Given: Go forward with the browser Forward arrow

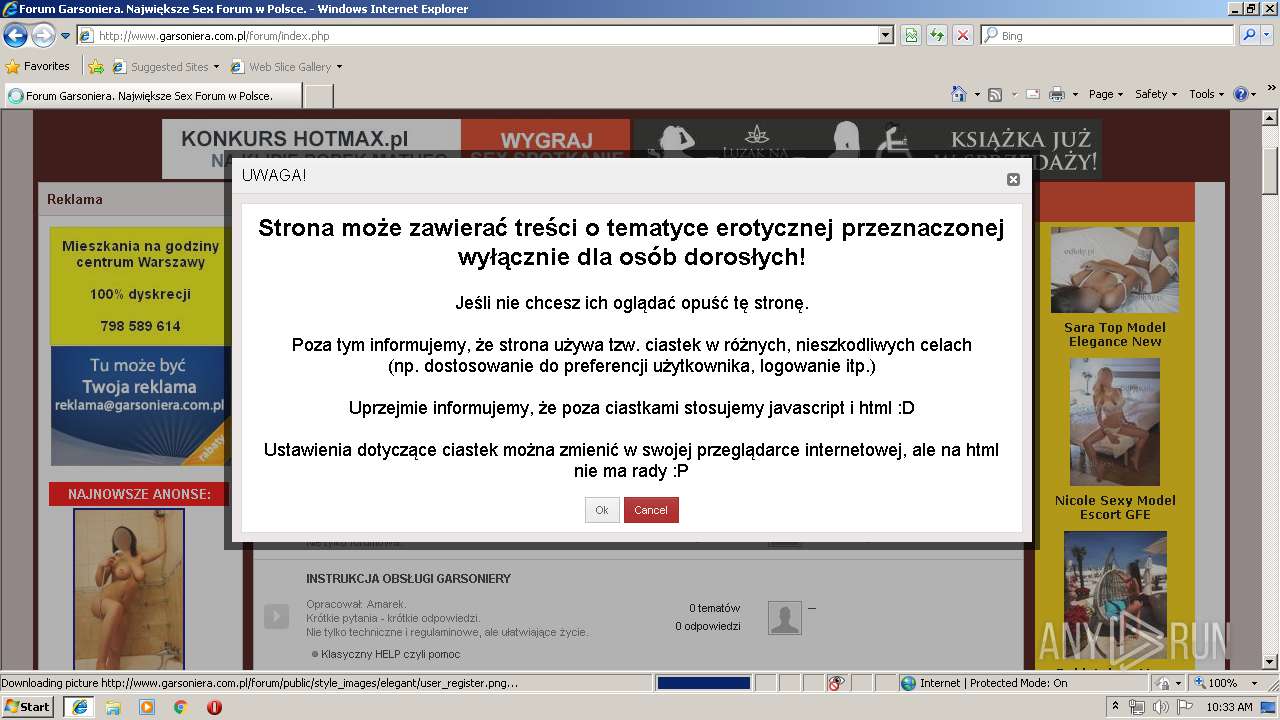Looking at the screenshot, I should click(x=43, y=36).
